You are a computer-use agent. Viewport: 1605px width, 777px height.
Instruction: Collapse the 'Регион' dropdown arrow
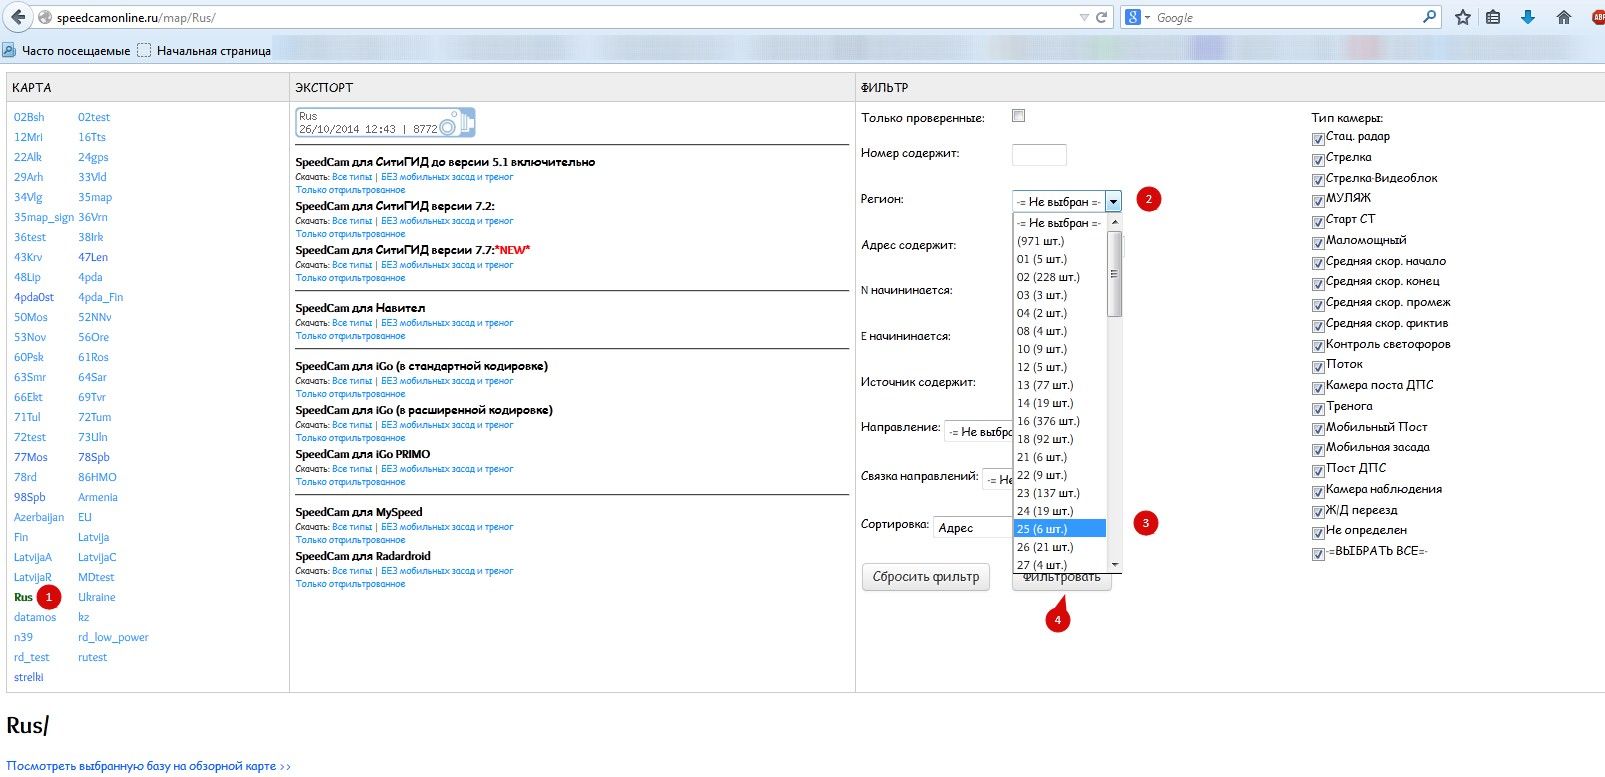[x=1113, y=201]
